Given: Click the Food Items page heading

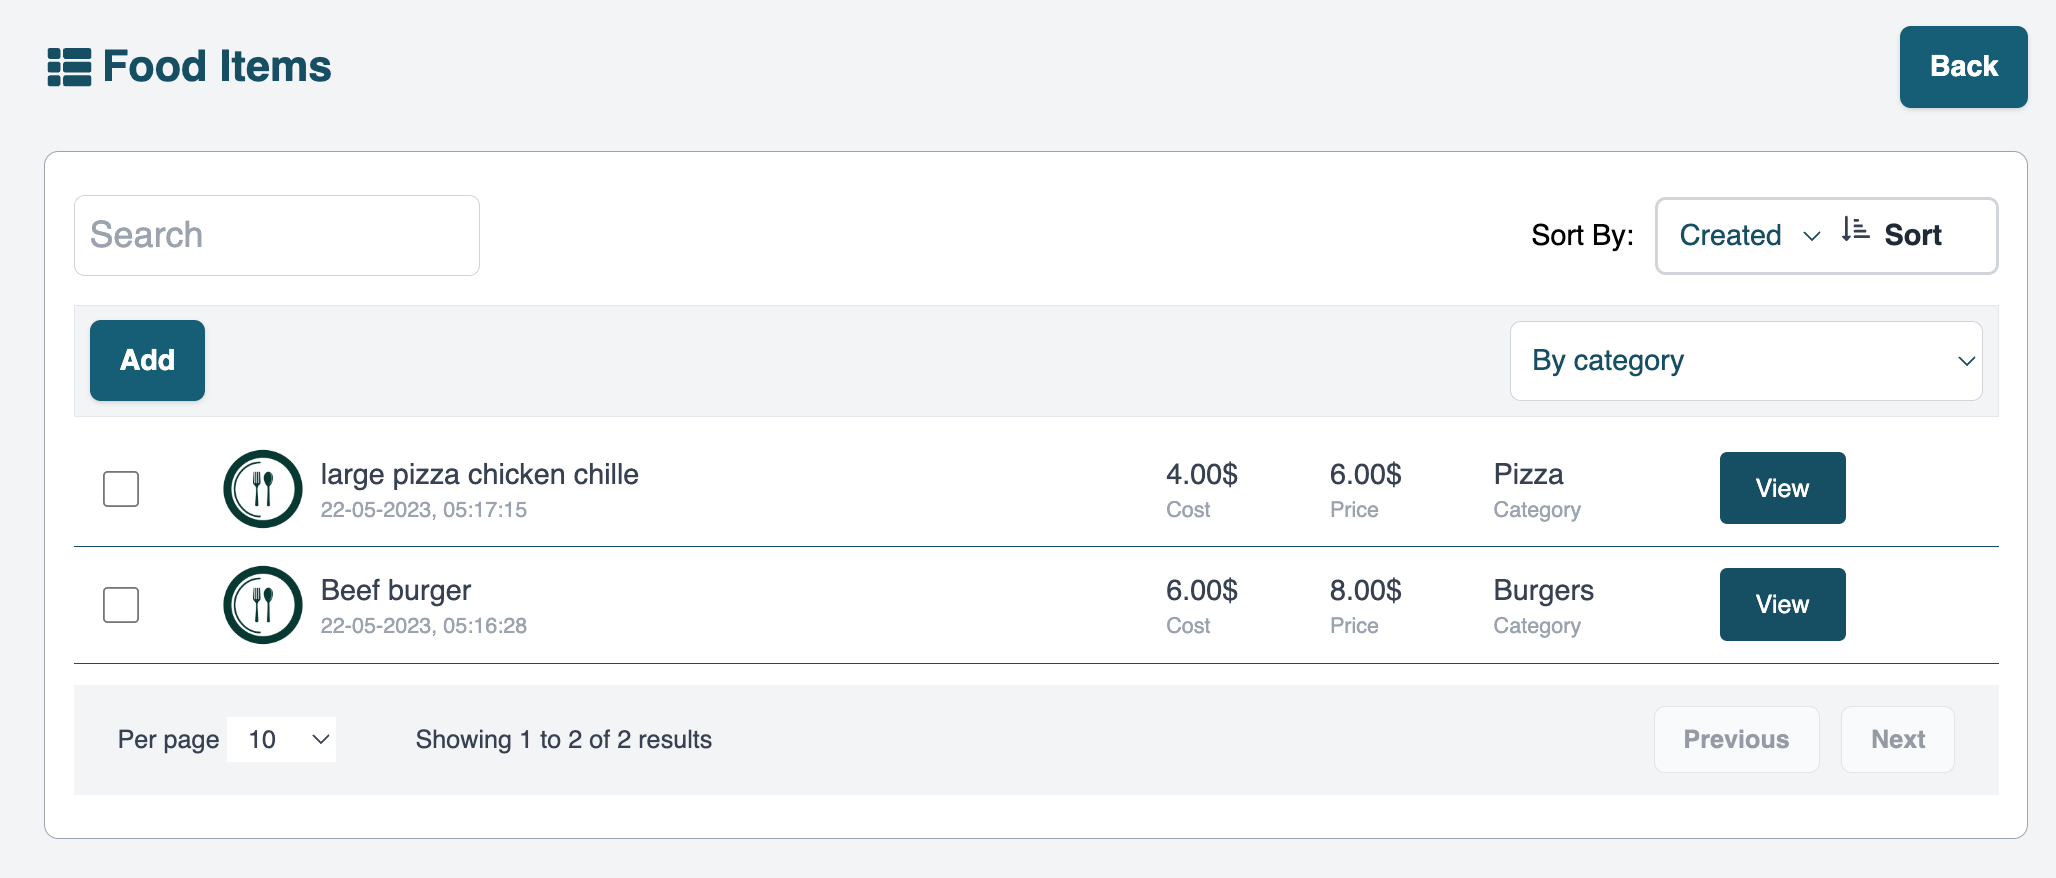Looking at the screenshot, I should click(x=217, y=67).
